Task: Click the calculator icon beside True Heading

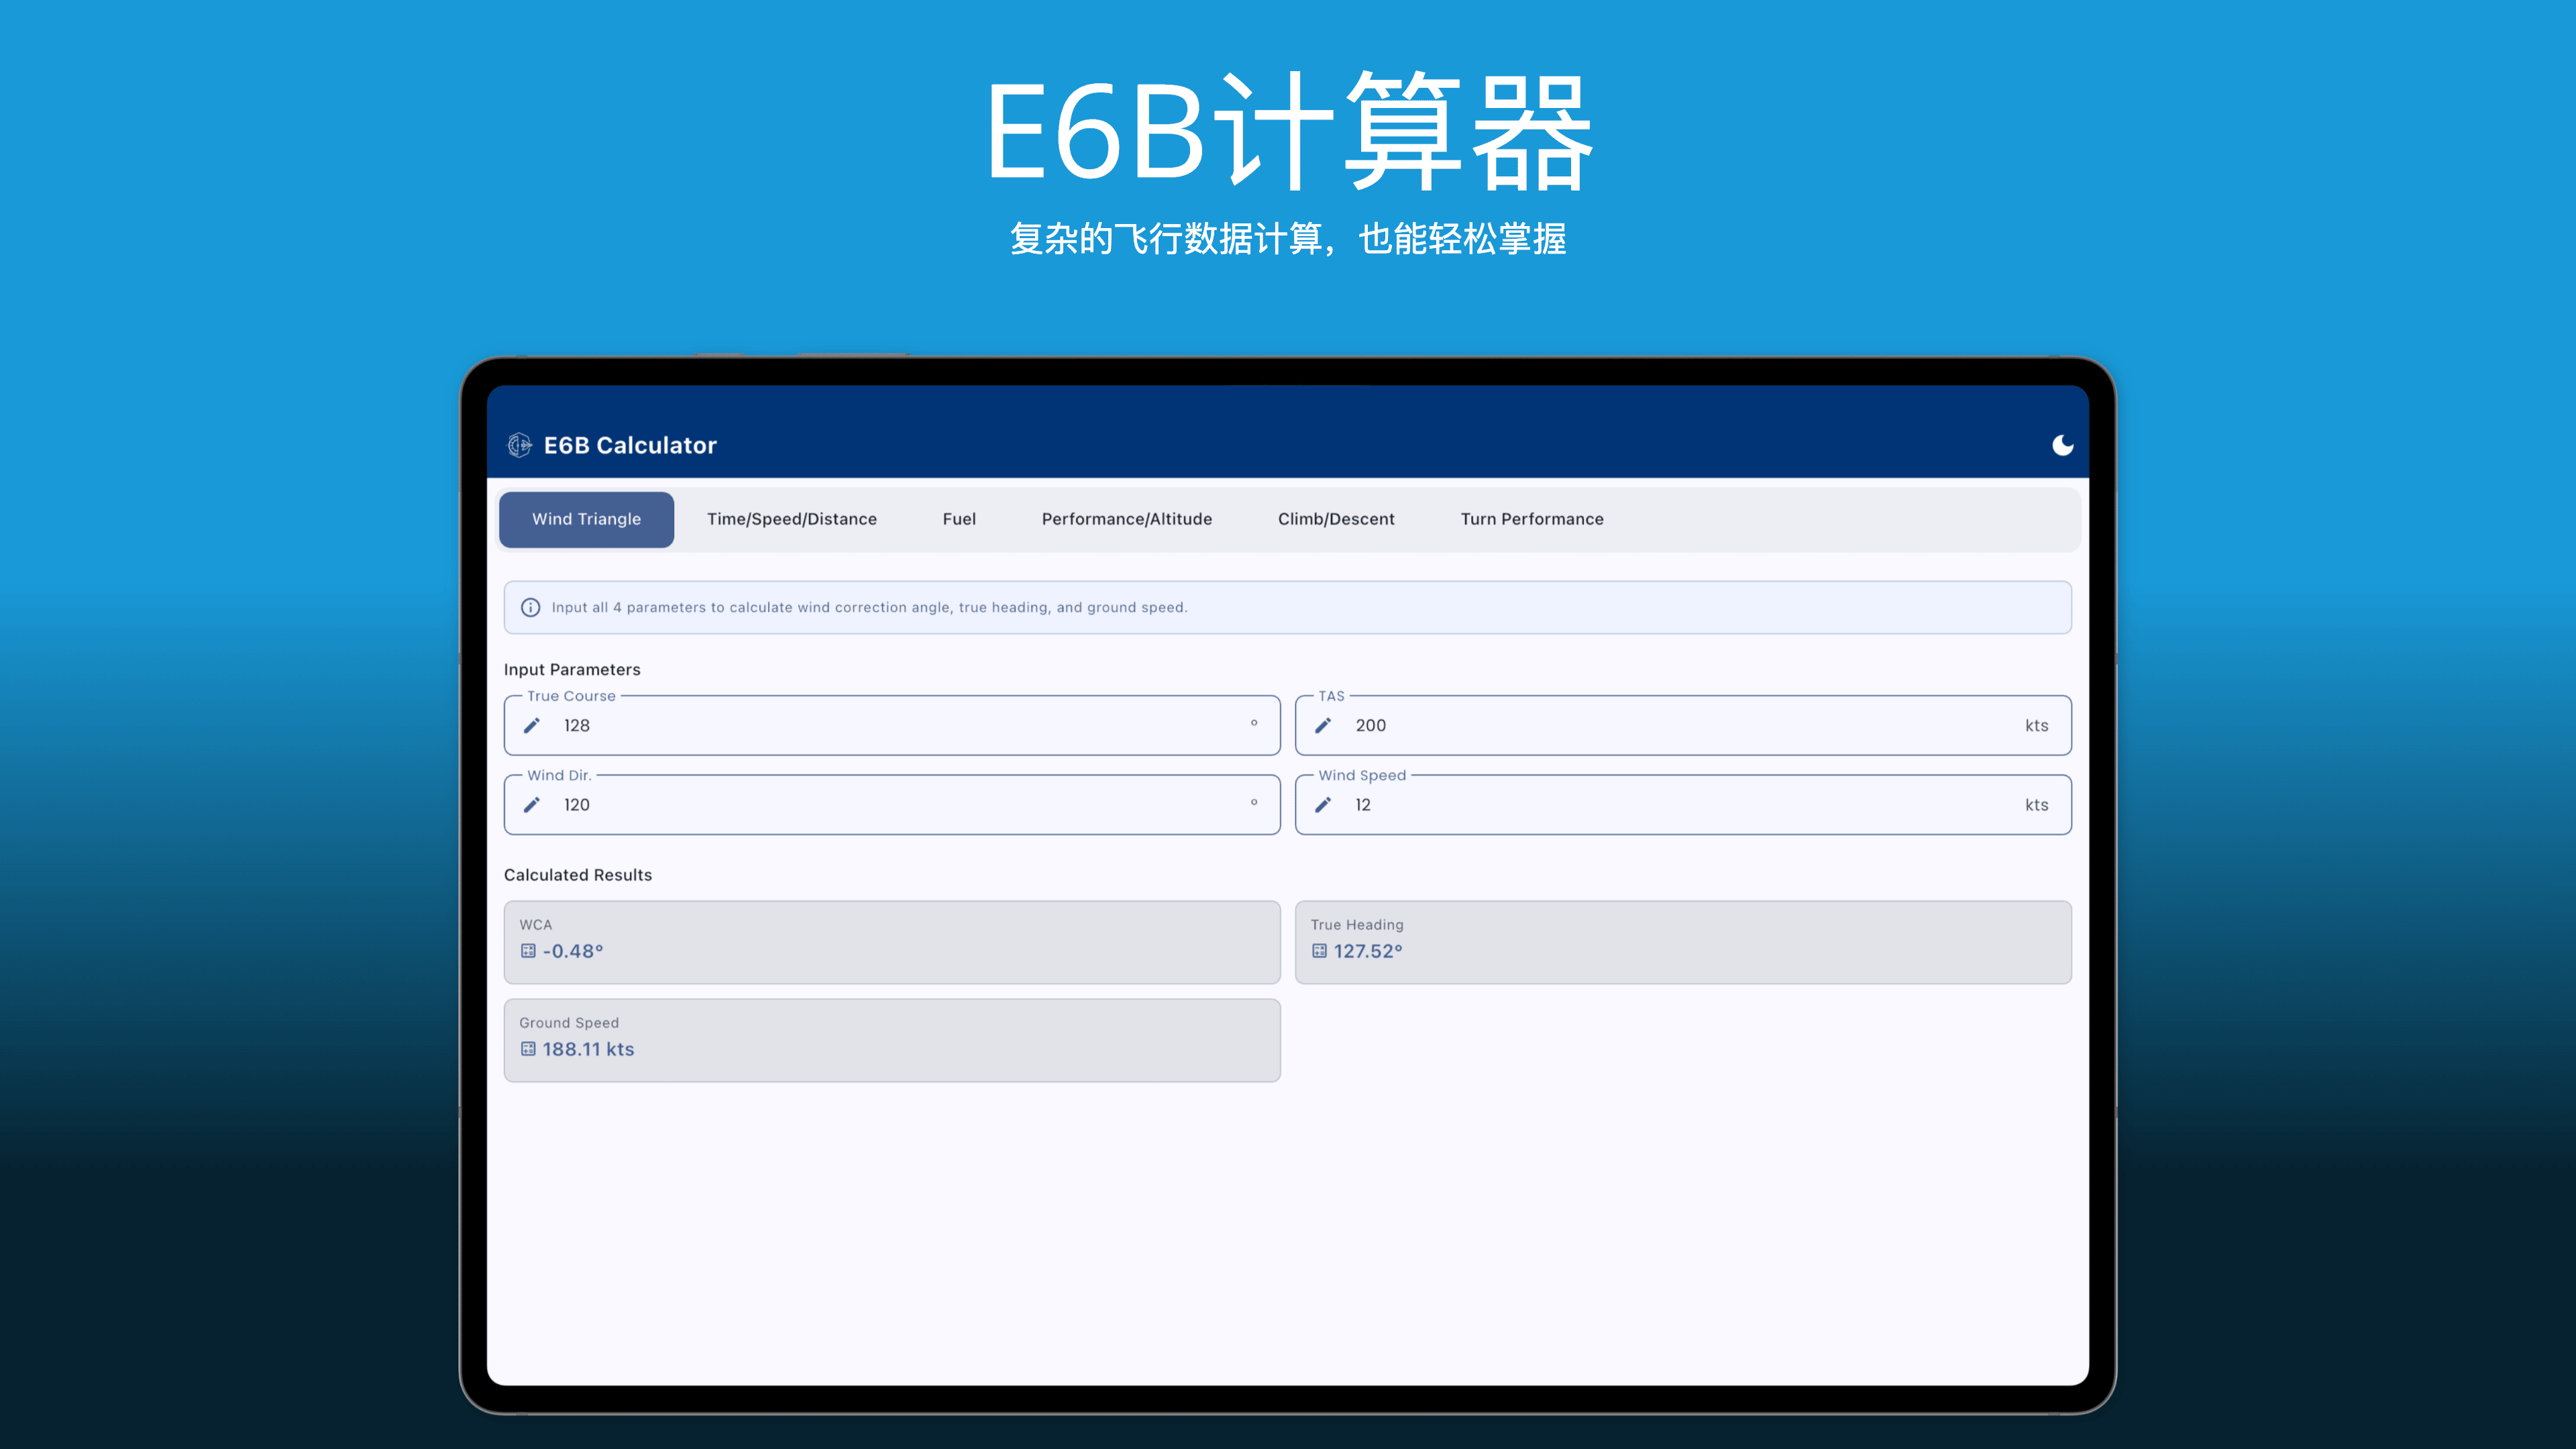Action: pos(1319,951)
